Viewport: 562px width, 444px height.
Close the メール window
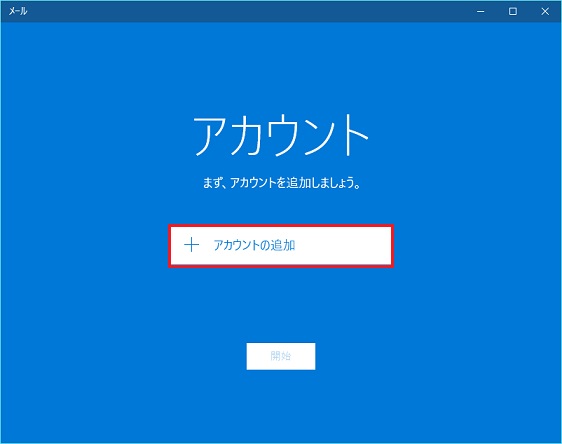point(545,11)
